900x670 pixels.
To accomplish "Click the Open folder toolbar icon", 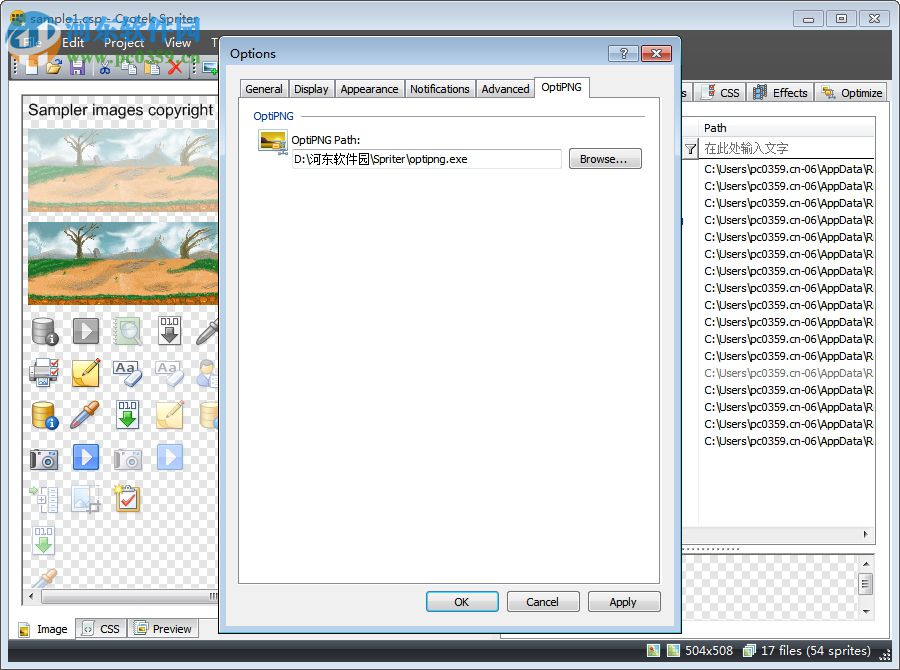I will [x=54, y=68].
